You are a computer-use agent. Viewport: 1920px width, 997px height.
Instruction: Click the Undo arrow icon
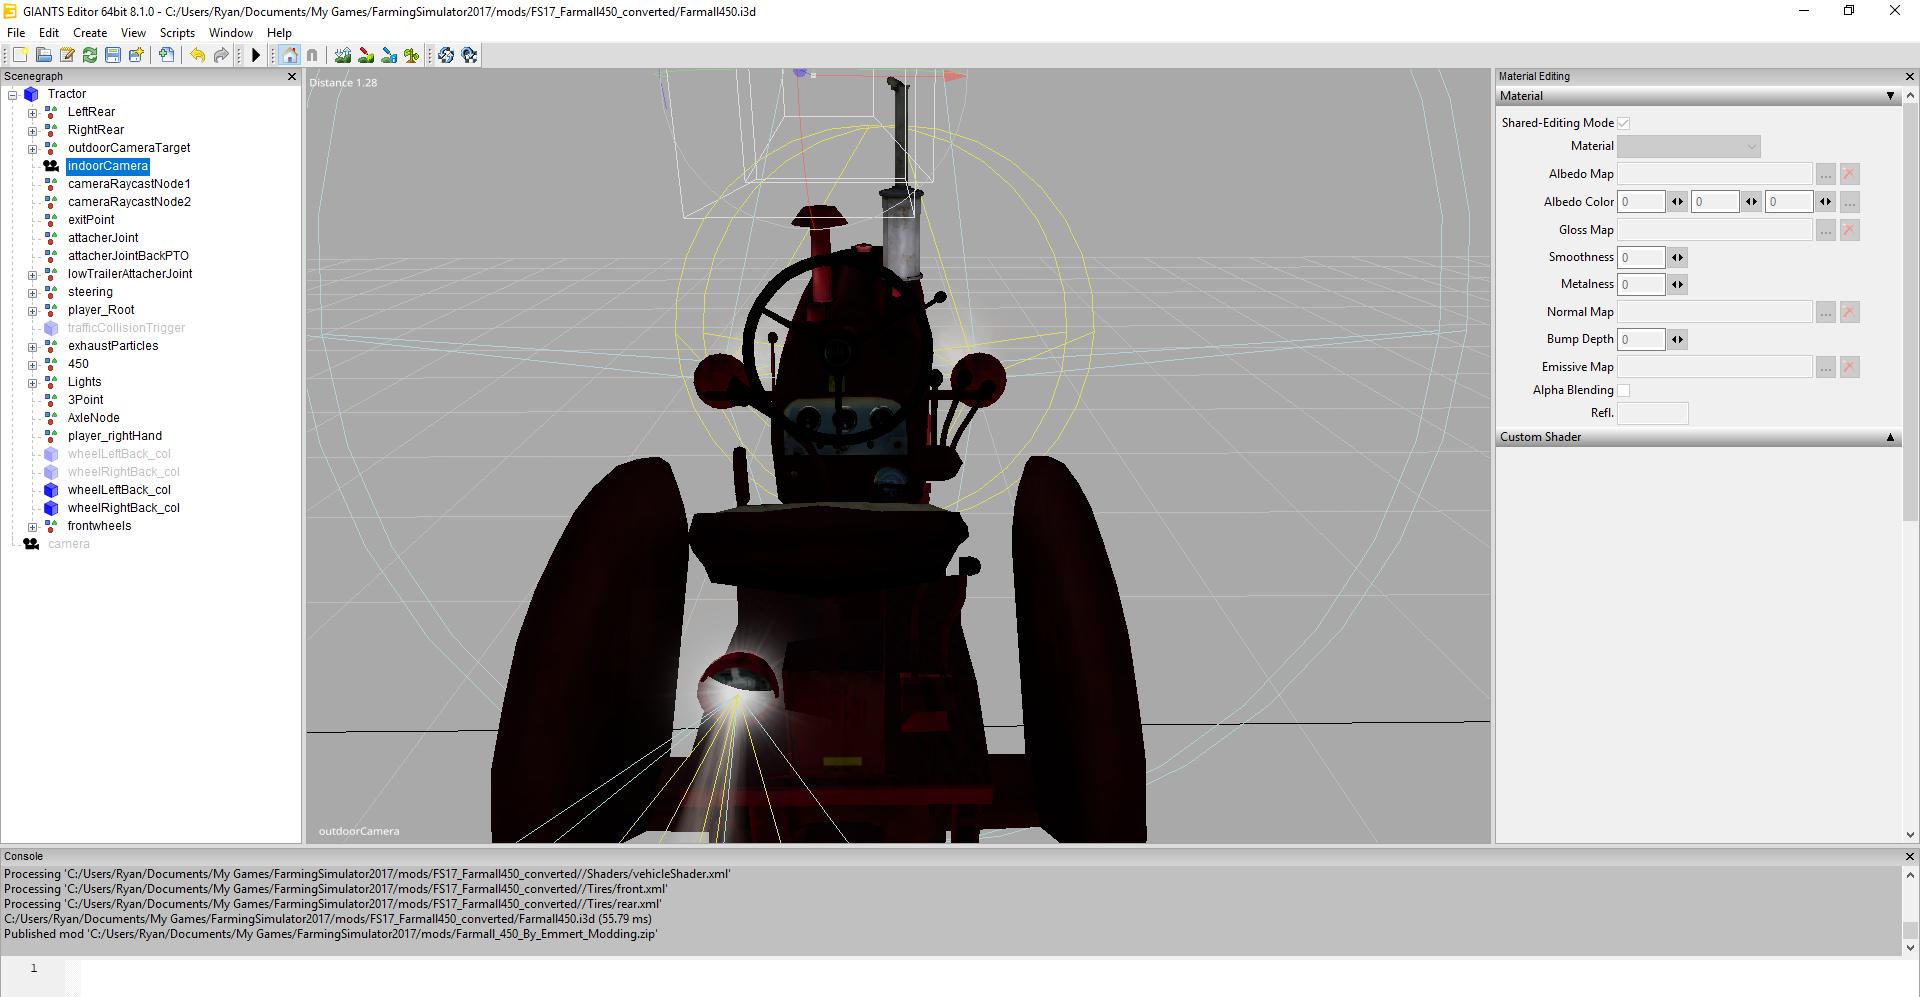coord(197,55)
